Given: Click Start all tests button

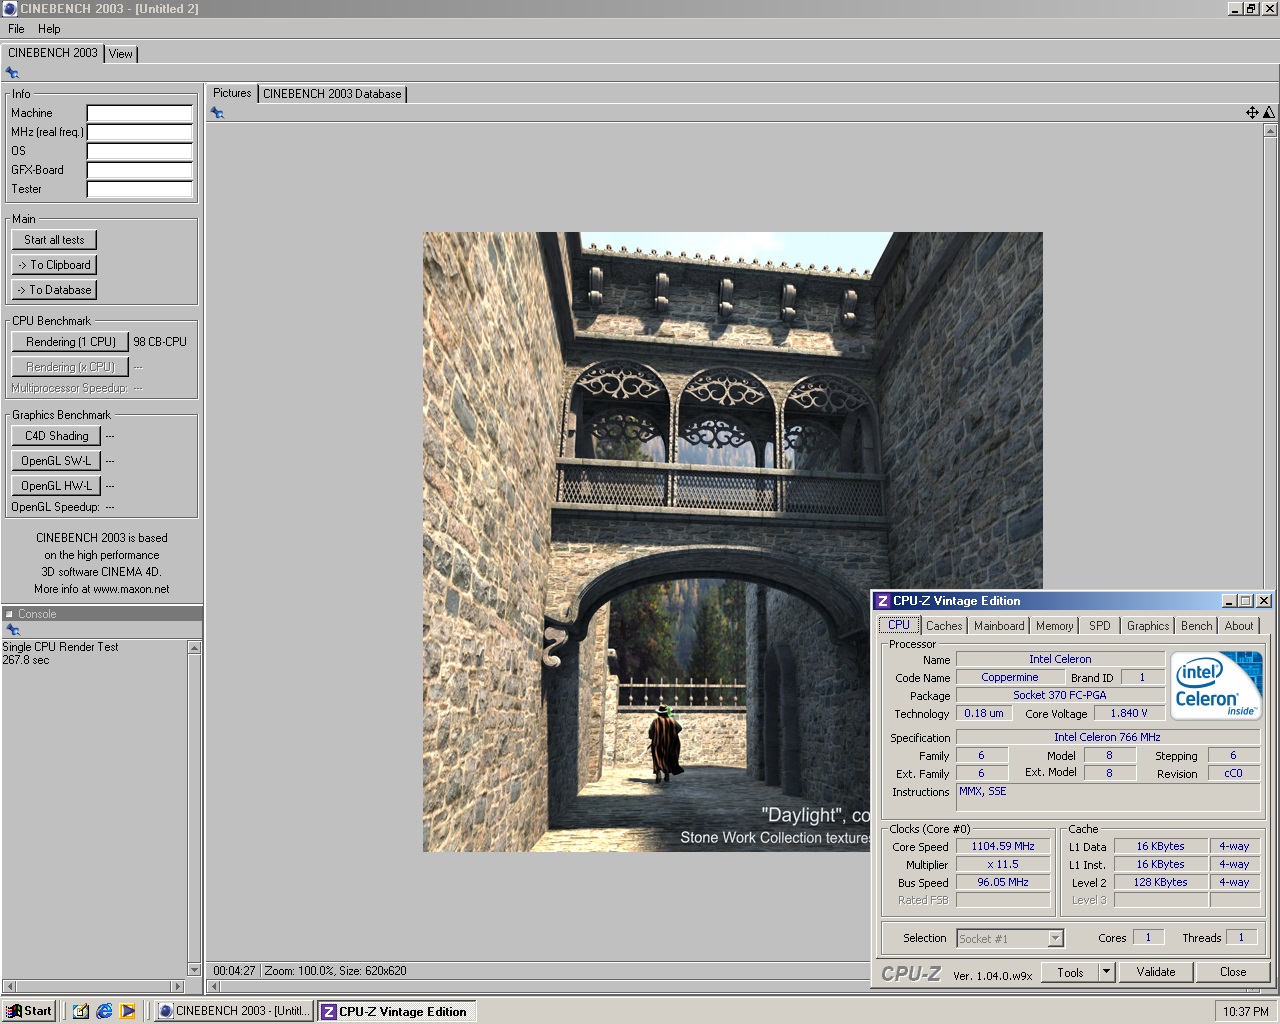Looking at the screenshot, I should [x=54, y=240].
